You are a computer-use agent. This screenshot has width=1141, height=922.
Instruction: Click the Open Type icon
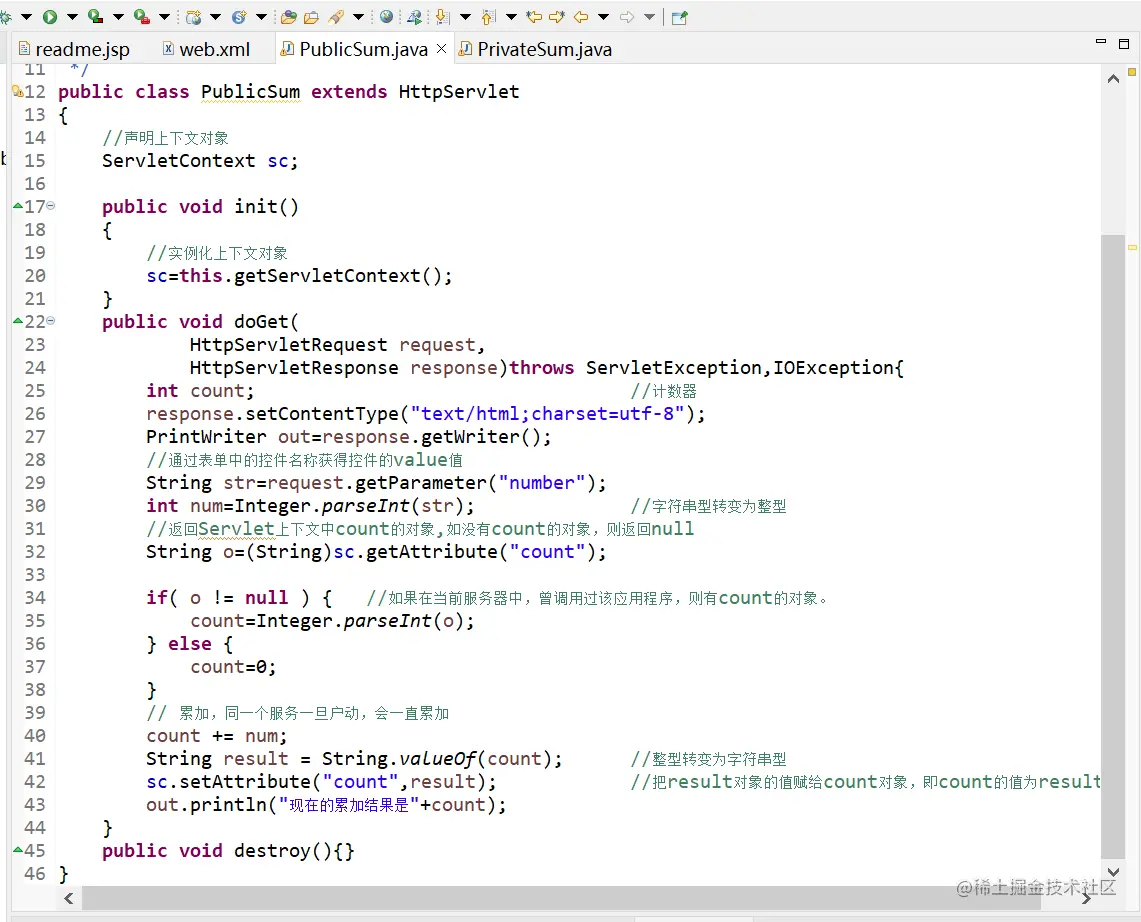(x=289, y=17)
